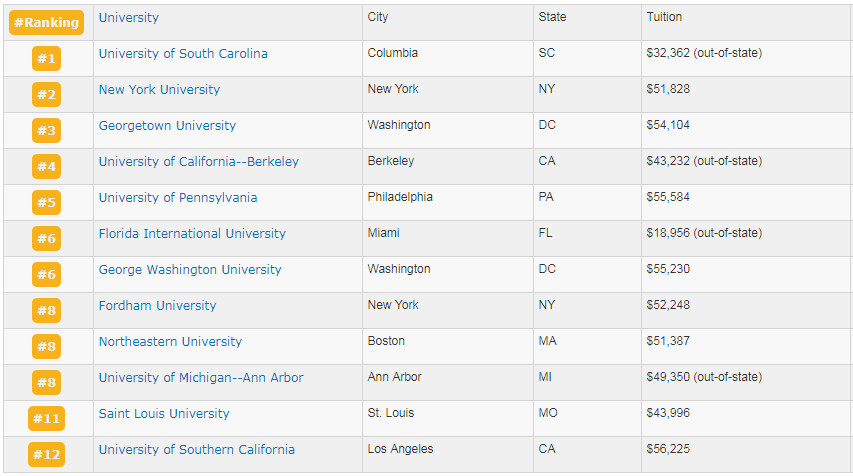This screenshot has width=853, height=476.
Task: Open Georgetown University link
Action: pyautogui.click(x=167, y=126)
